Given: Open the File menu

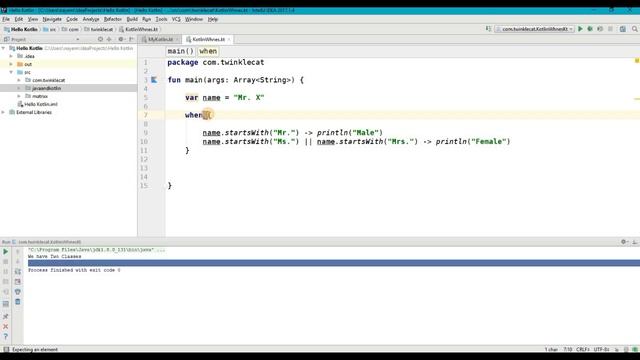Looking at the screenshot, I should (x=6, y=19).
